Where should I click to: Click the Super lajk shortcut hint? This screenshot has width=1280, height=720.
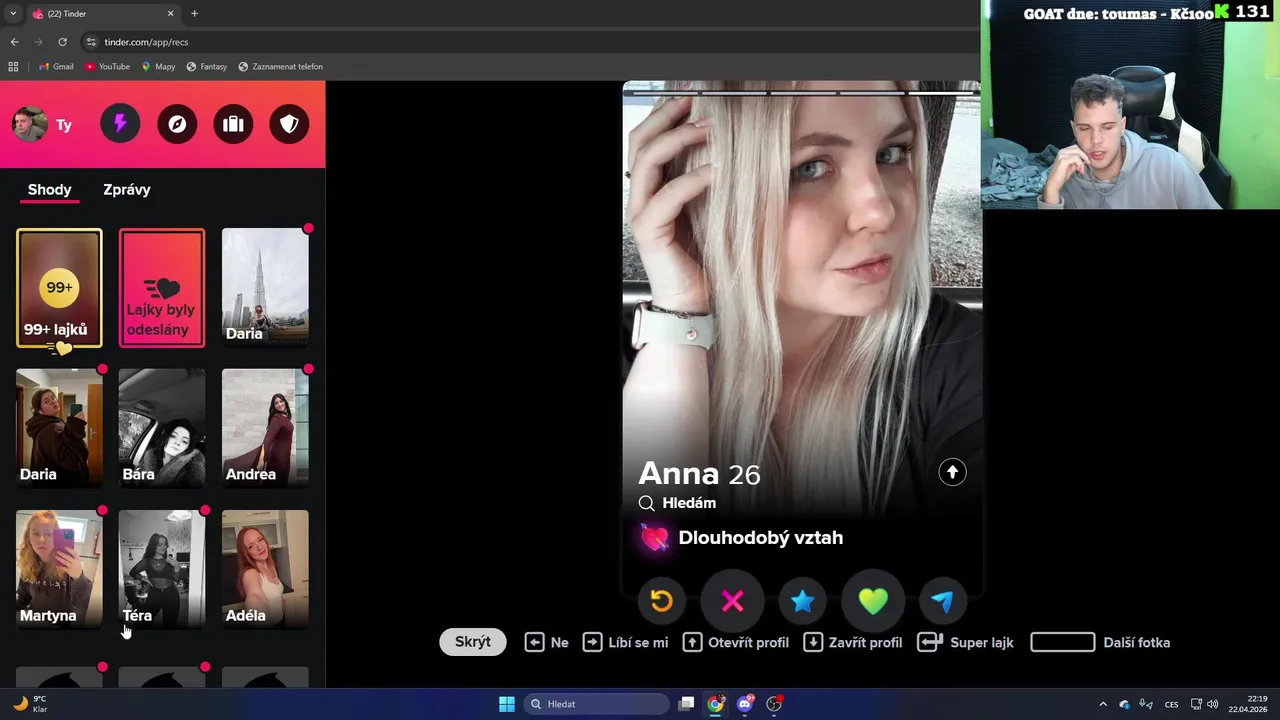[x=967, y=642]
